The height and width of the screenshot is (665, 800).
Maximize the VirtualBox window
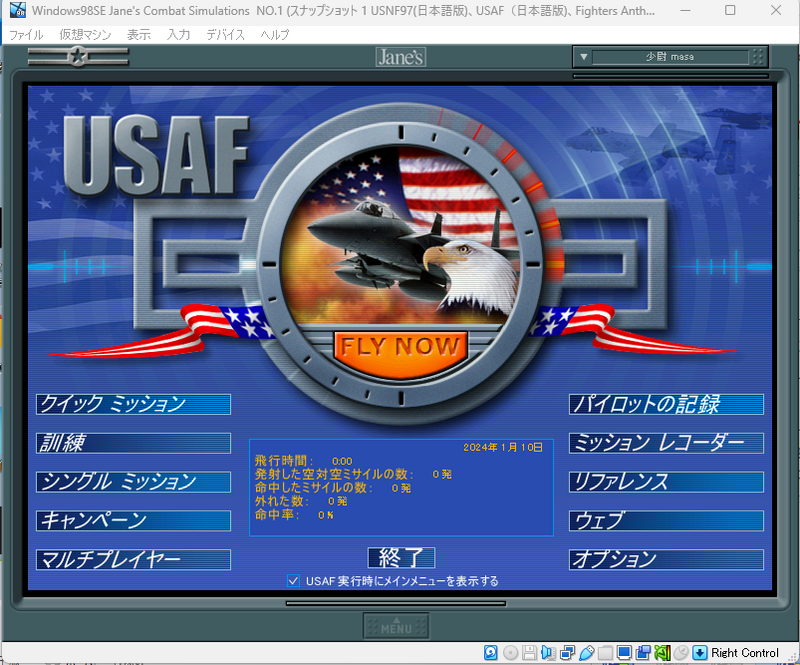[x=730, y=10]
